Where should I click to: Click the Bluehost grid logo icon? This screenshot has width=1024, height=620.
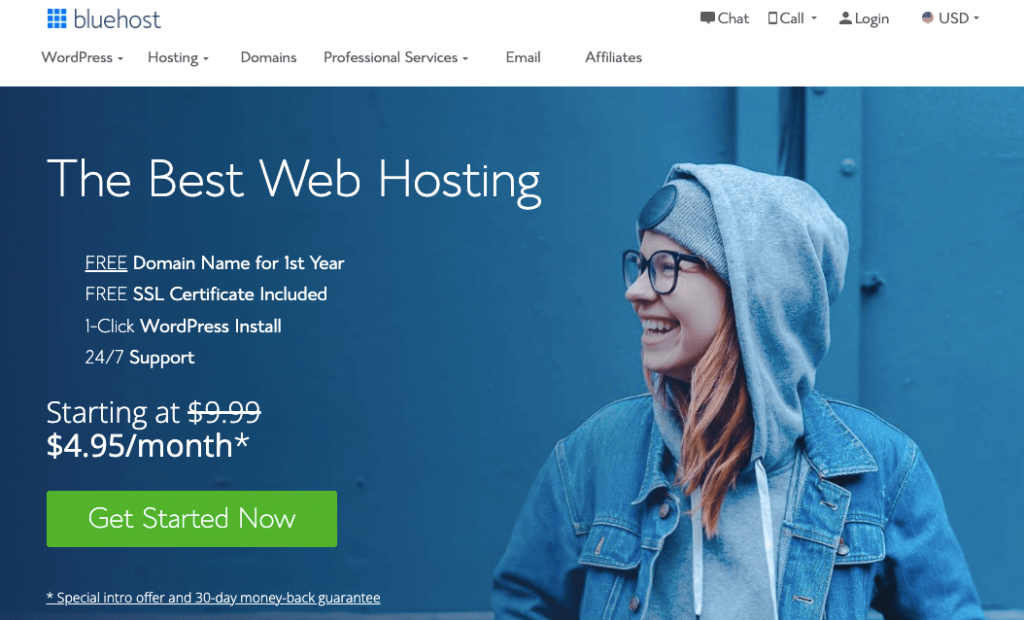(x=57, y=19)
